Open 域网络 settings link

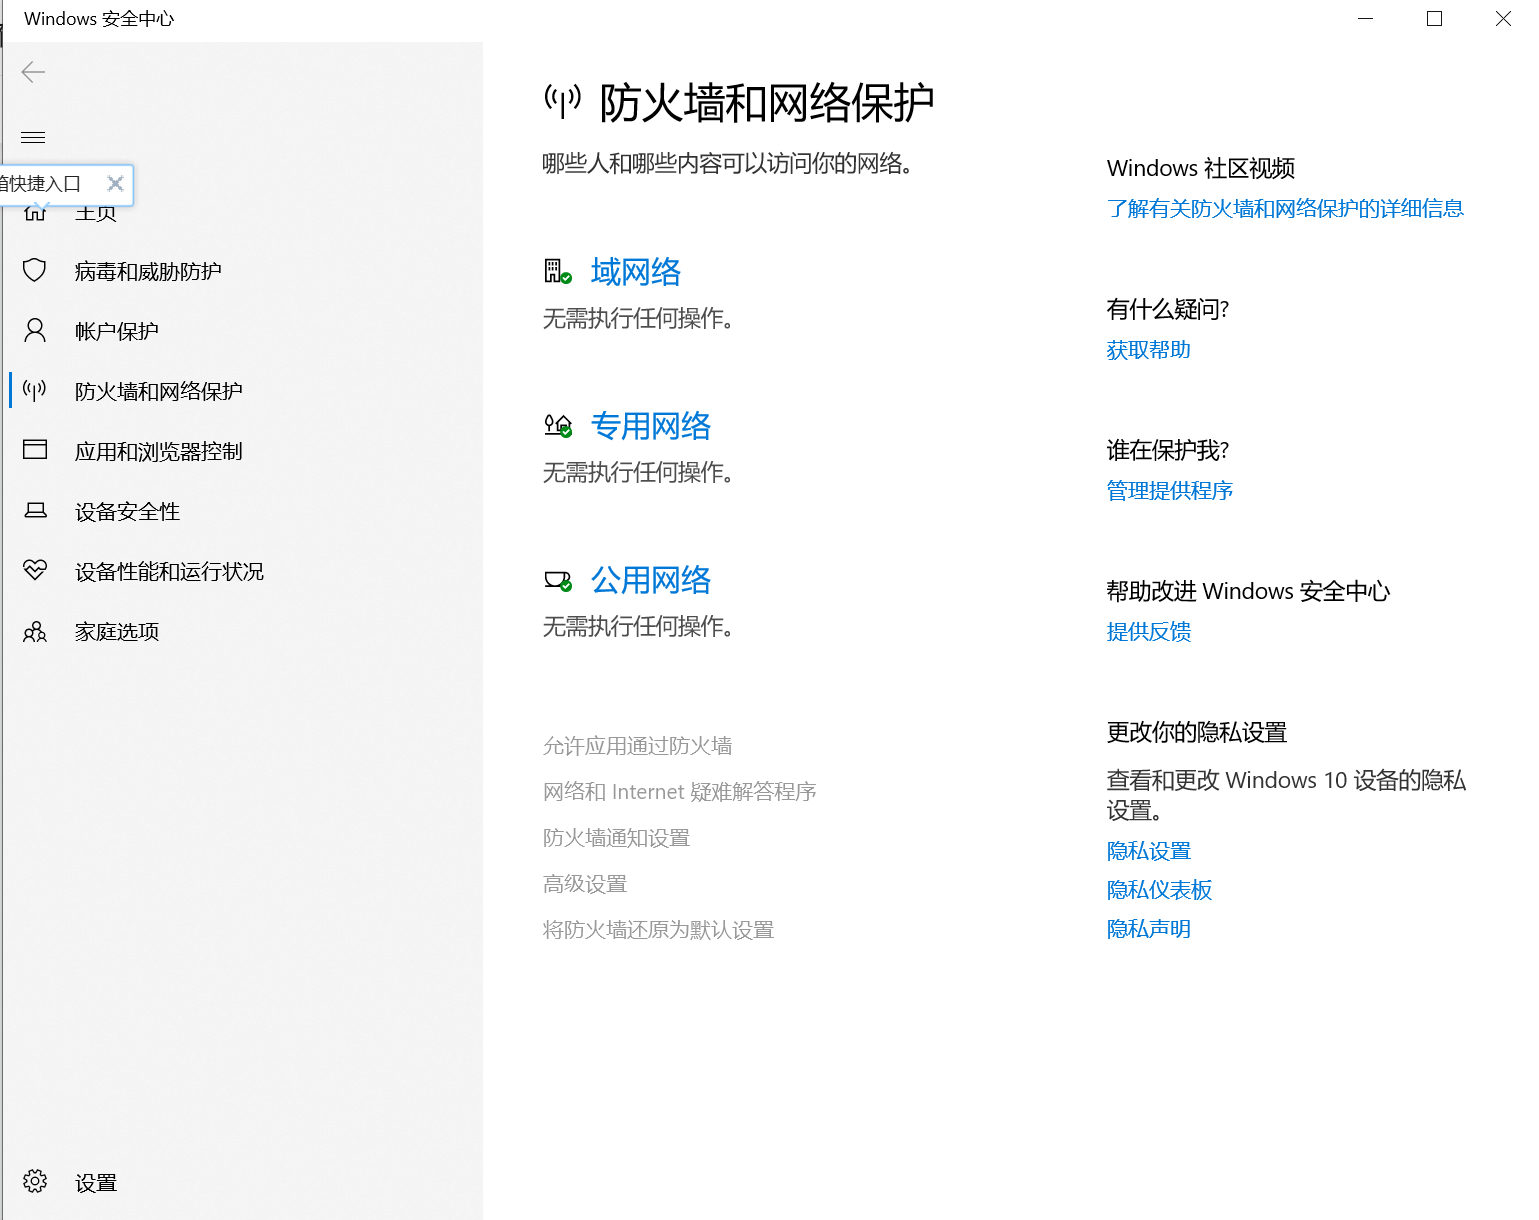point(636,271)
